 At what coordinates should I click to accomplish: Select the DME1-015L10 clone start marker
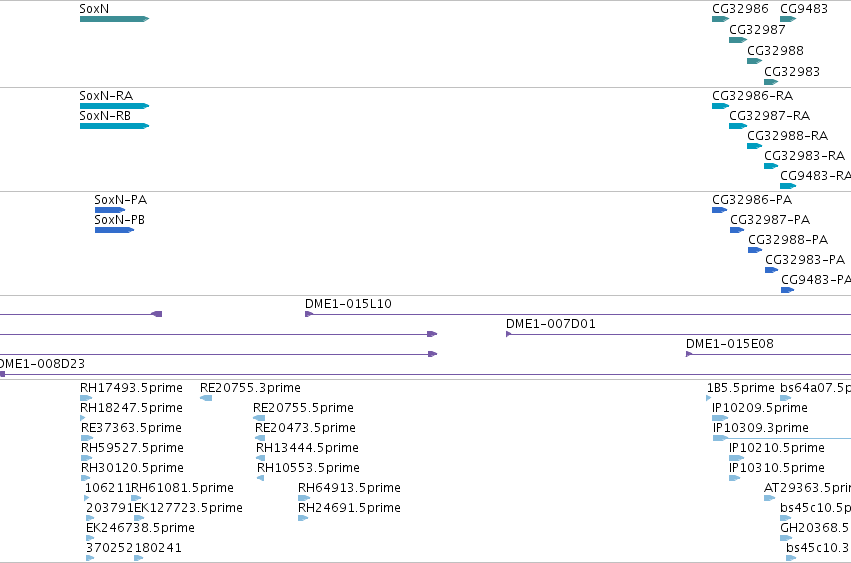pyautogui.click(x=309, y=314)
